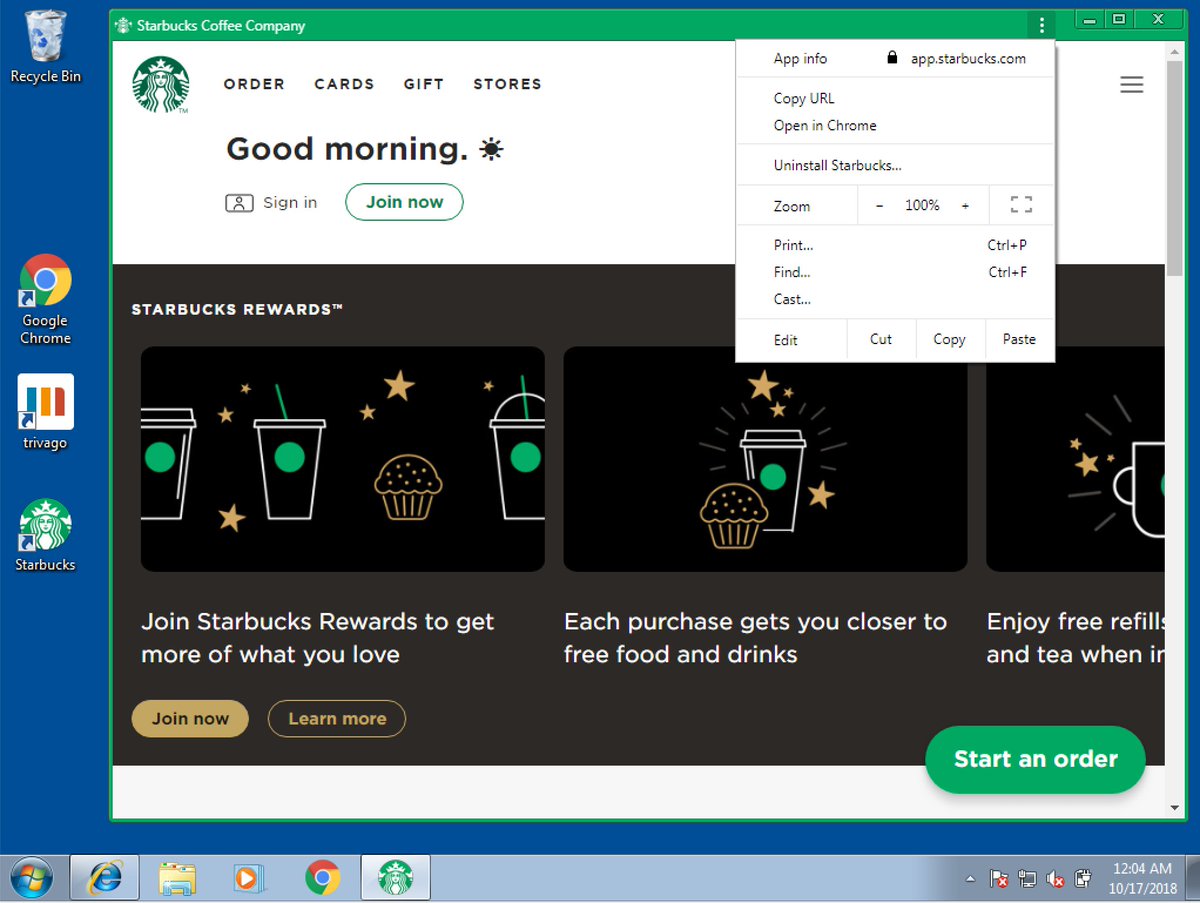Open Starbucks desktop shortcut
The image size is (1200, 903).
point(45,535)
